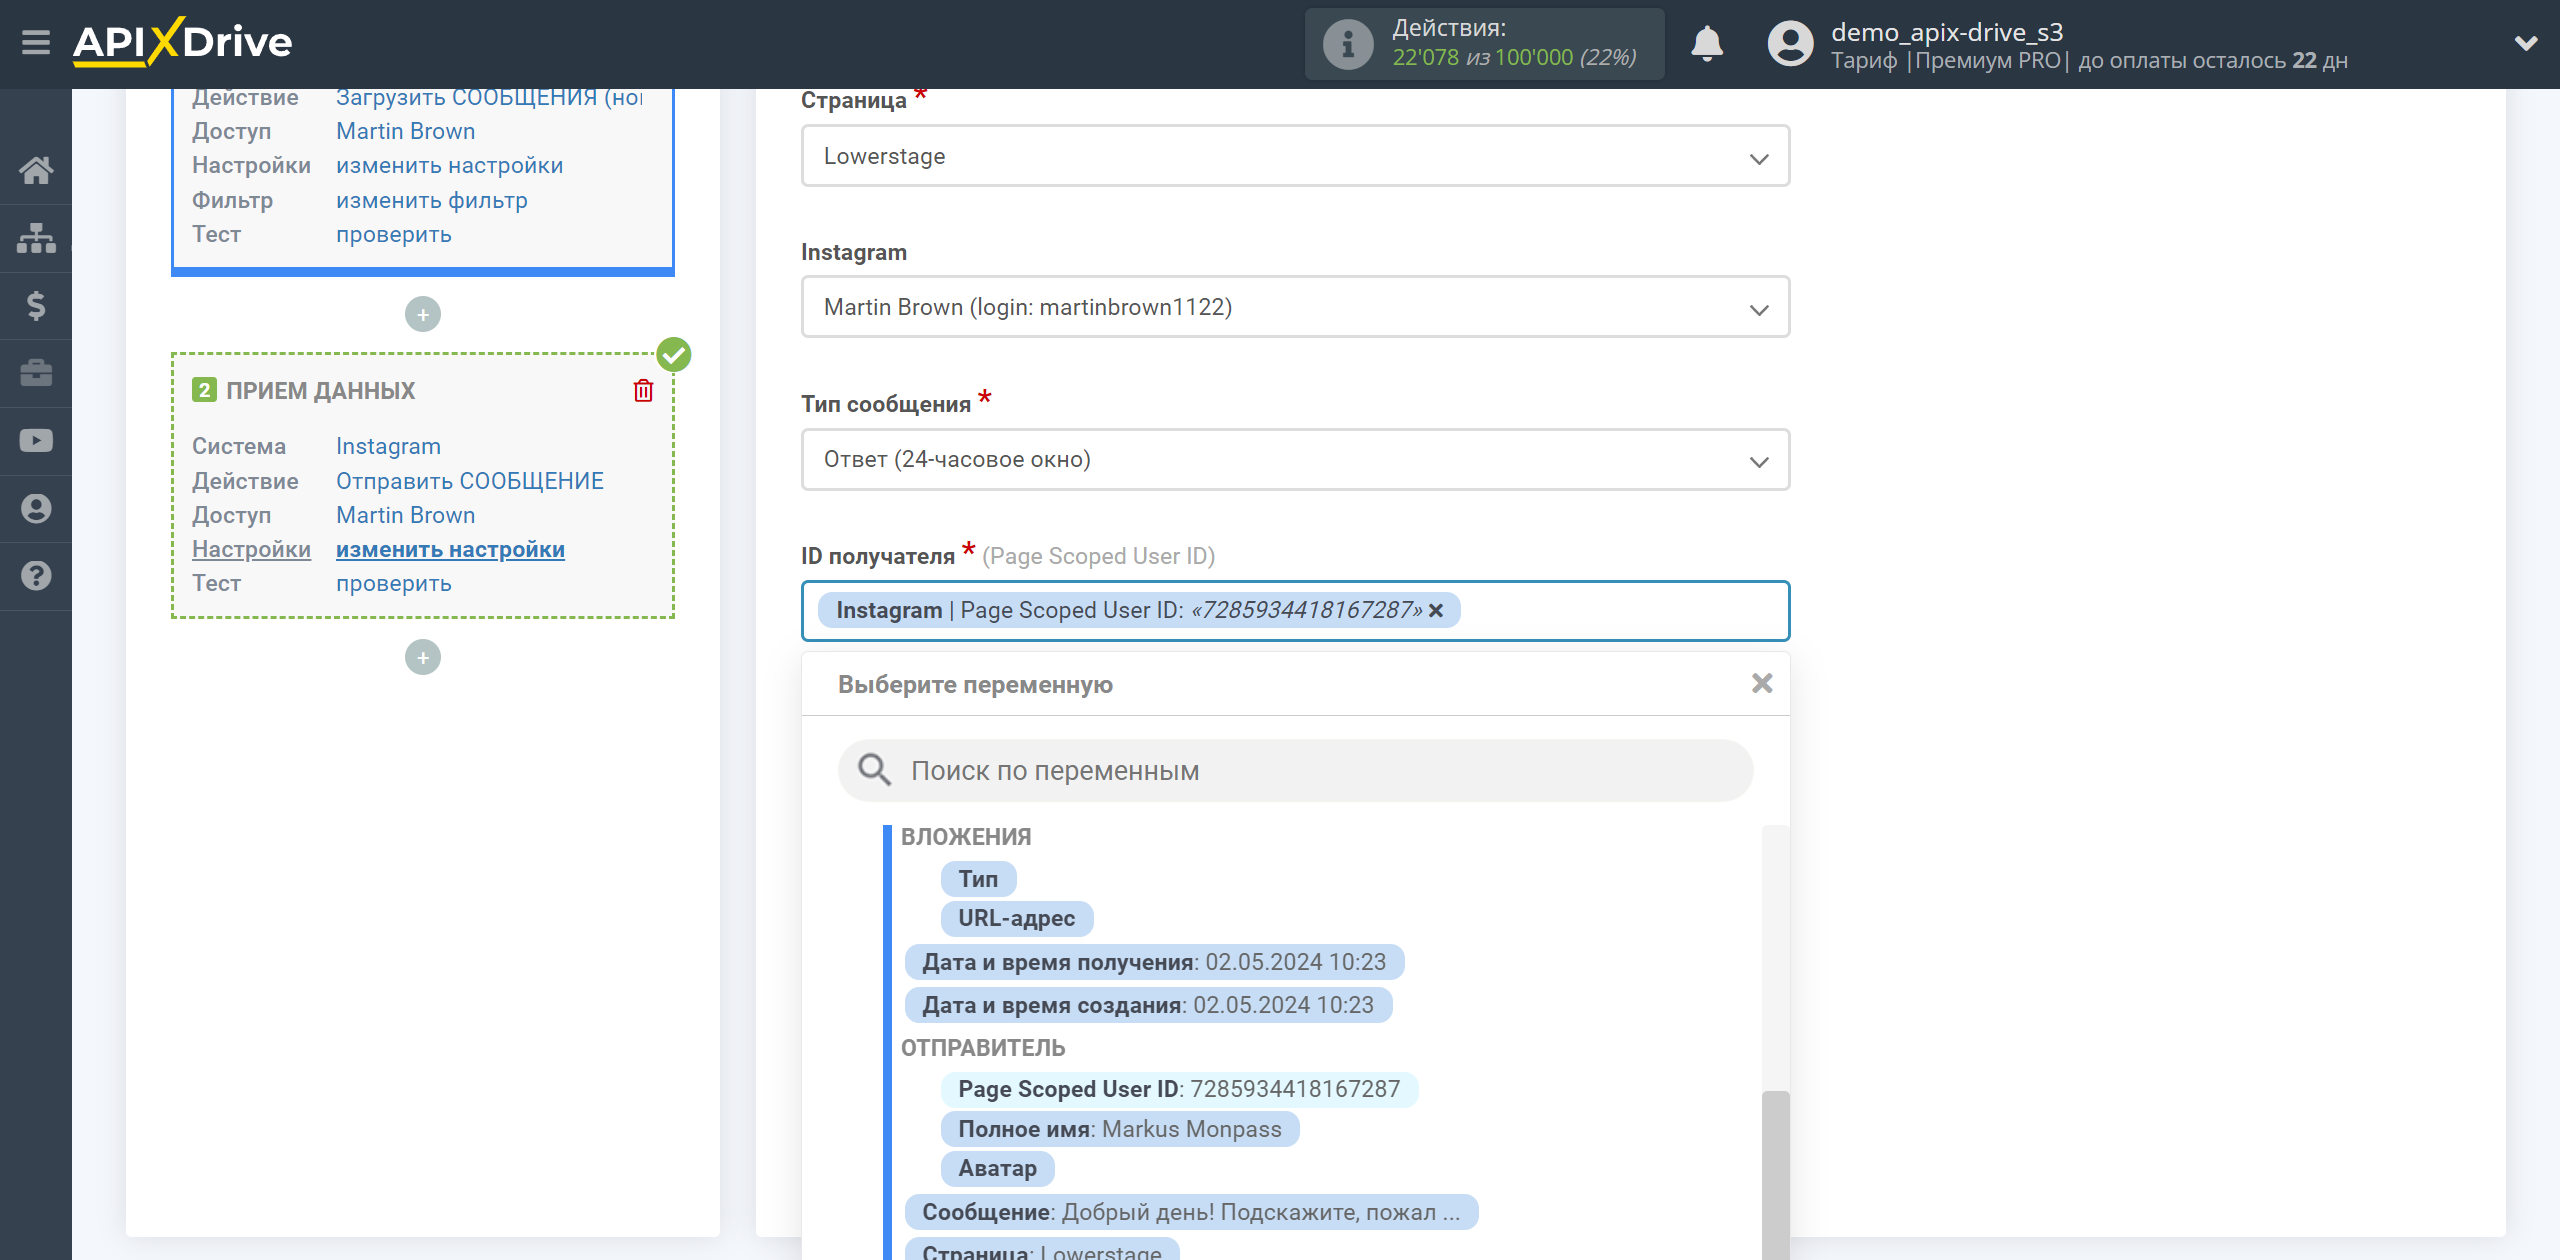Open the briefcase services icon
The image size is (2560, 1260).
(36, 373)
